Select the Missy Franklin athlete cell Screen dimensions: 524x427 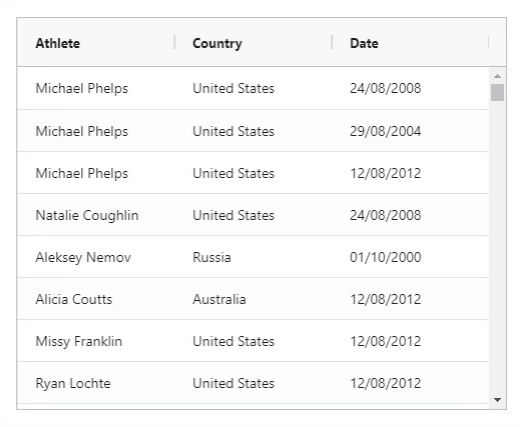[x=96, y=341]
